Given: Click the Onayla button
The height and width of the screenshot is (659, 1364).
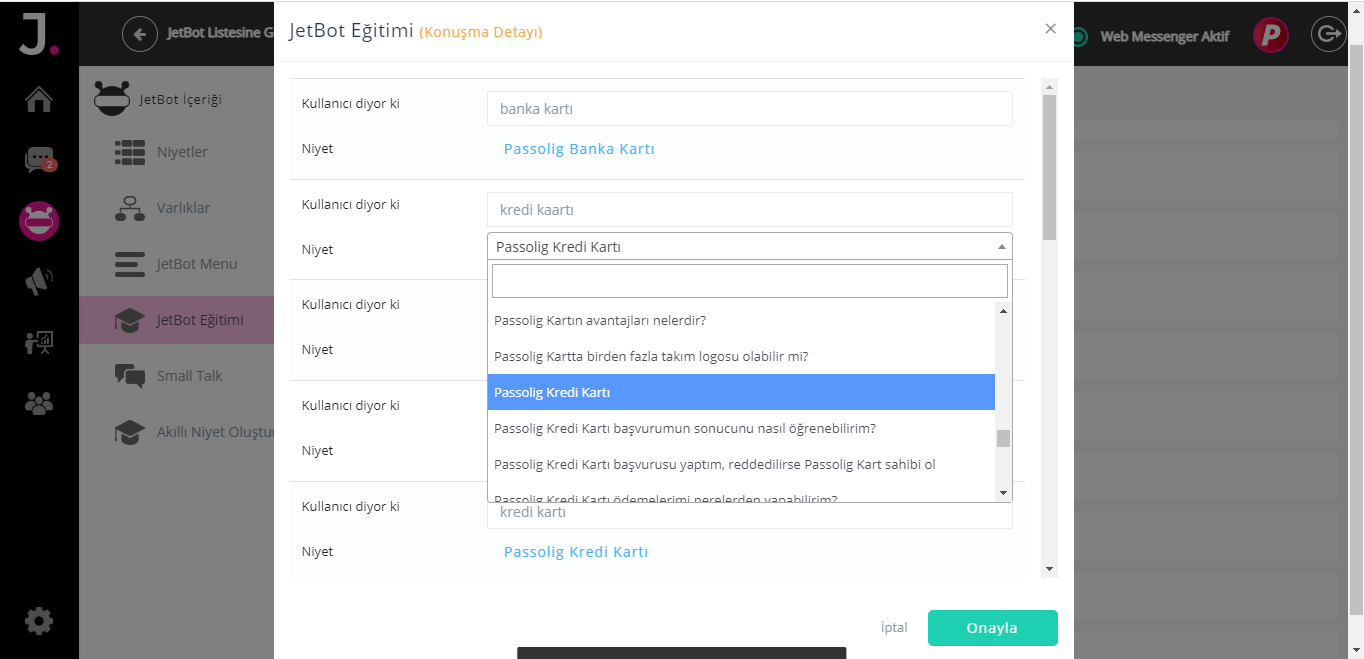Looking at the screenshot, I should pos(992,628).
